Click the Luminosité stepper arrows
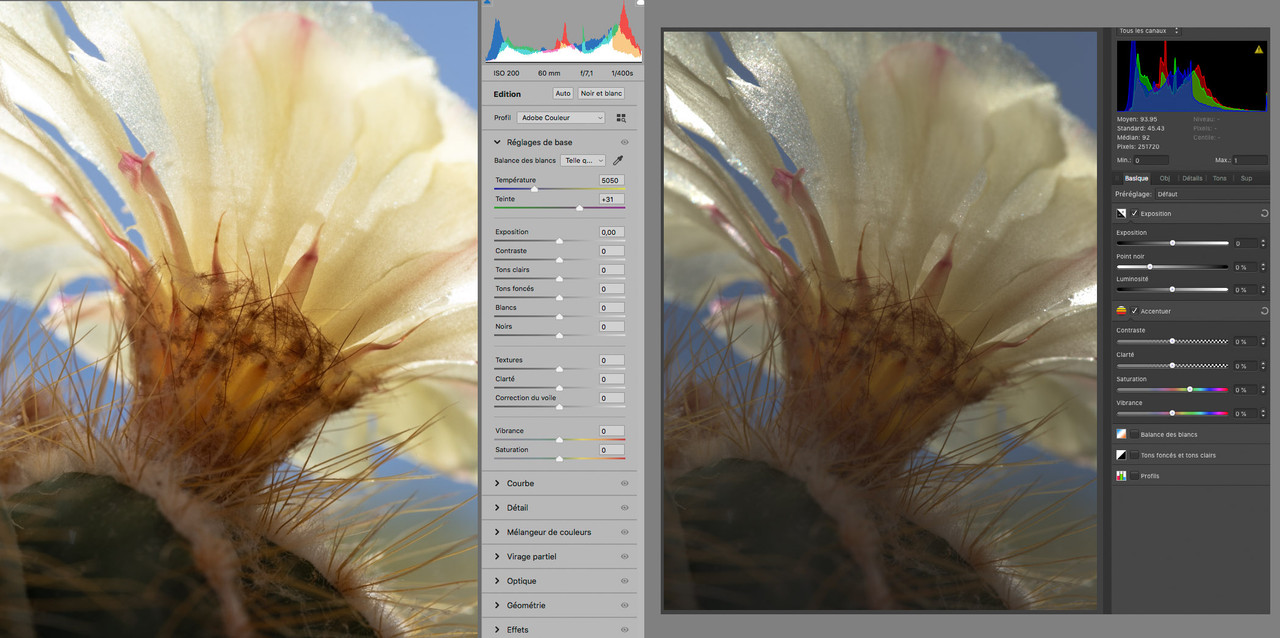 pyautogui.click(x=1263, y=289)
